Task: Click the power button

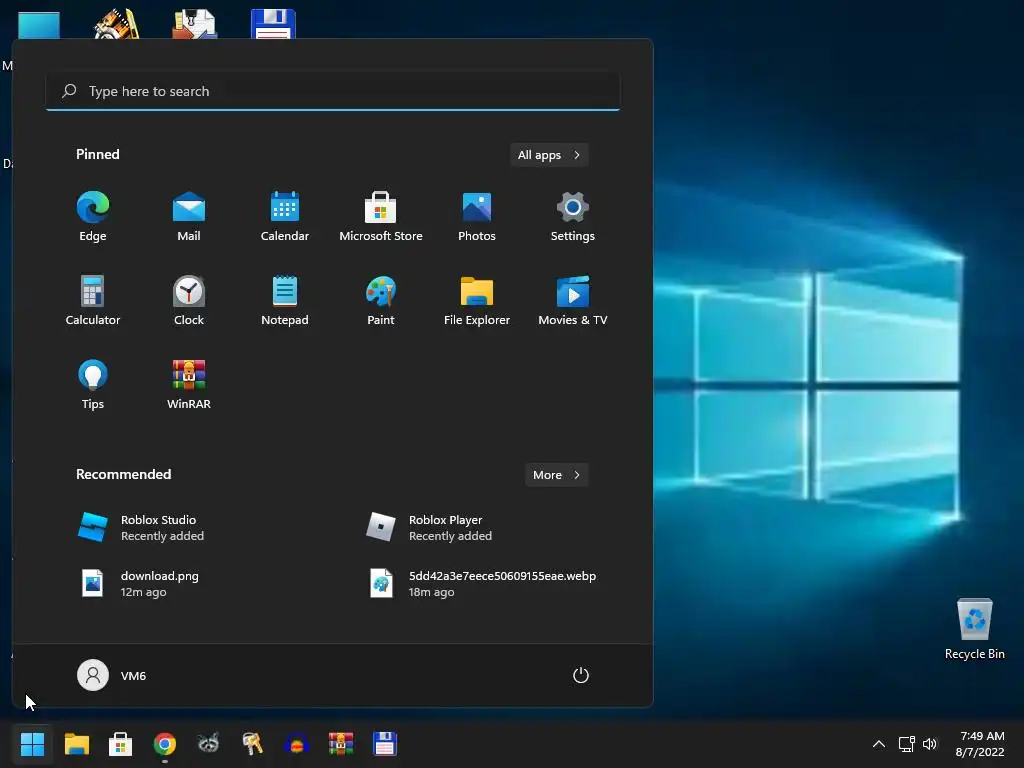Action: tap(581, 675)
